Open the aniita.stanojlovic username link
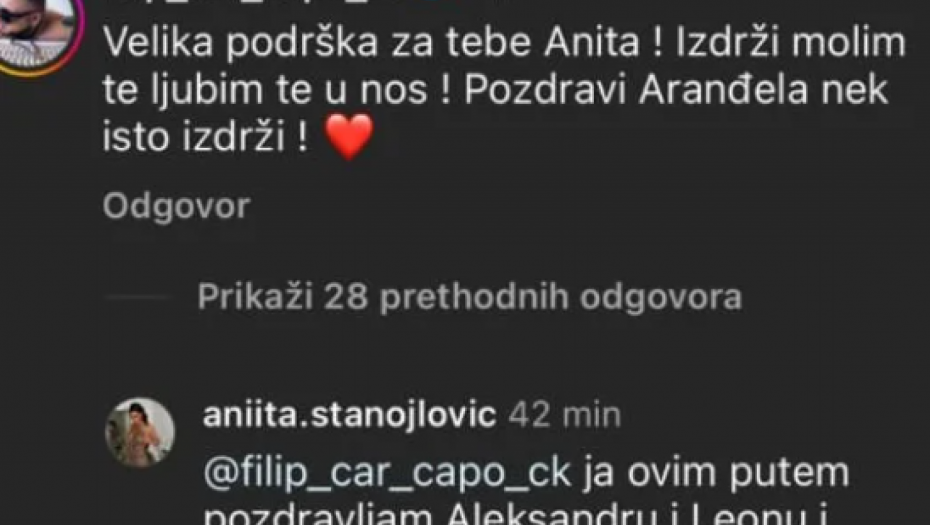 [x=349, y=415]
